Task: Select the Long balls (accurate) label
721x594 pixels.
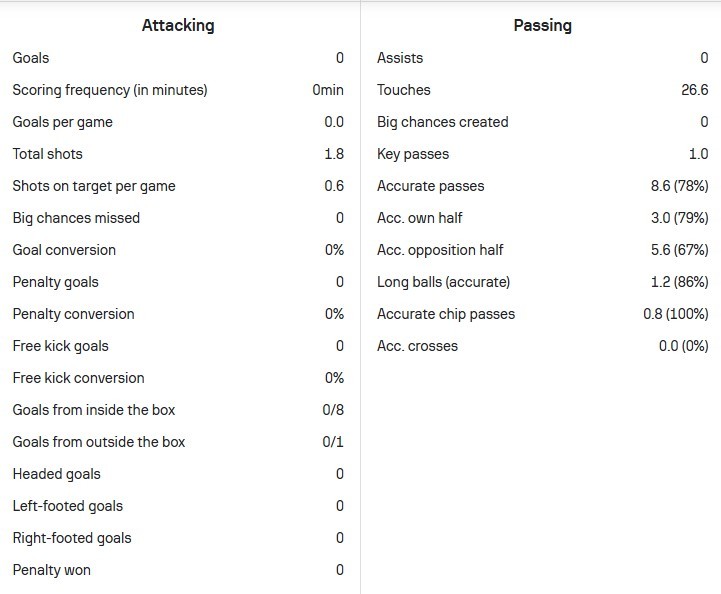Action: point(443,282)
